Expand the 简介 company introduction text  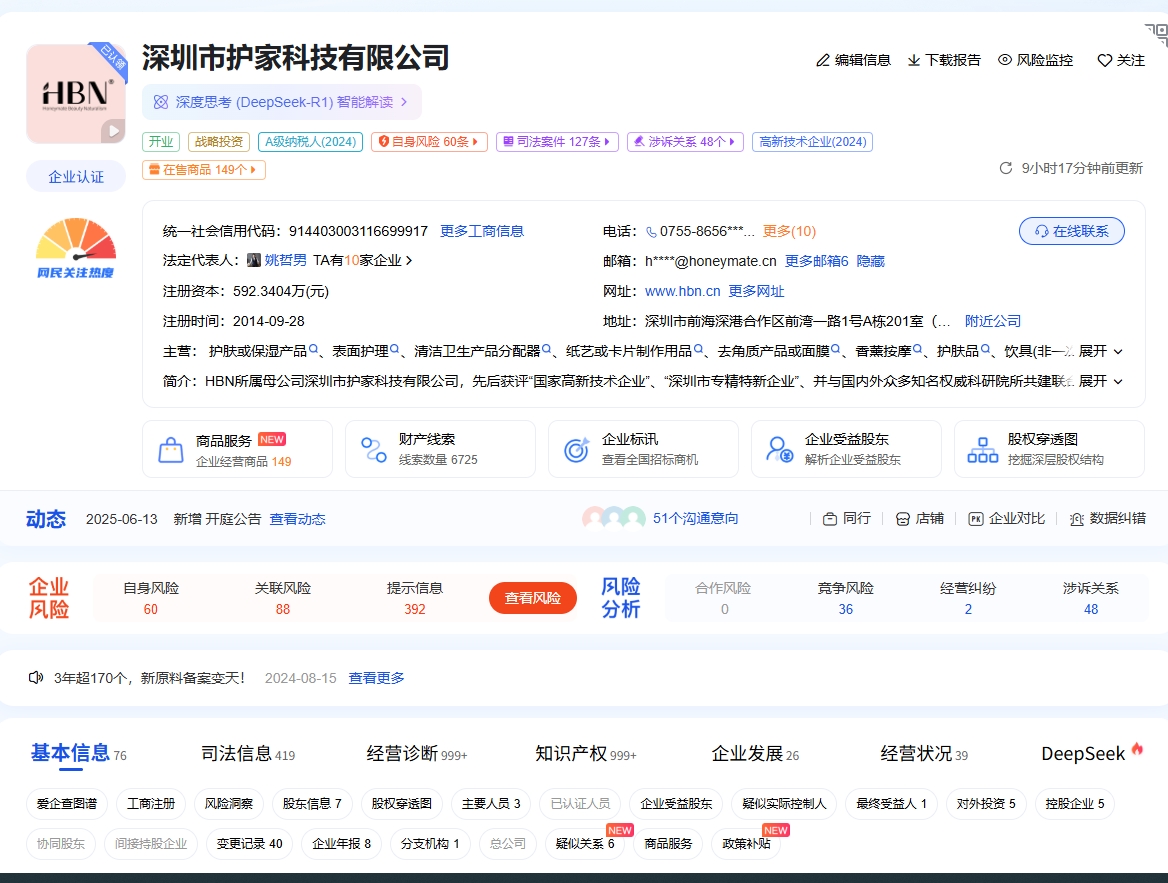[x=1101, y=381]
